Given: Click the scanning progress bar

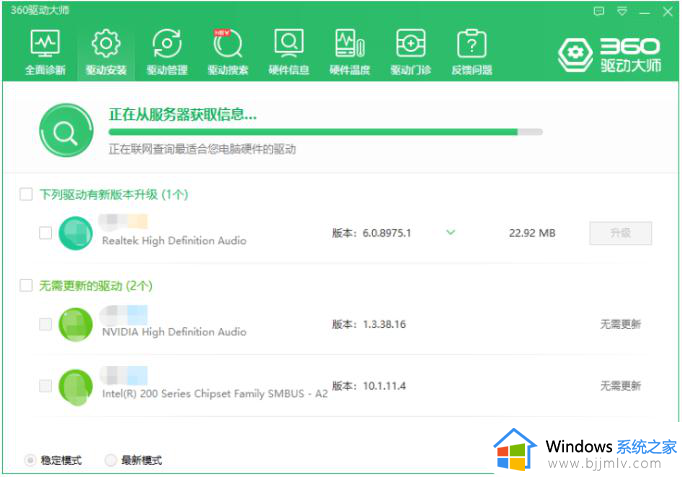Looking at the screenshot, I should pyautogui.click(x=325, y=132).
